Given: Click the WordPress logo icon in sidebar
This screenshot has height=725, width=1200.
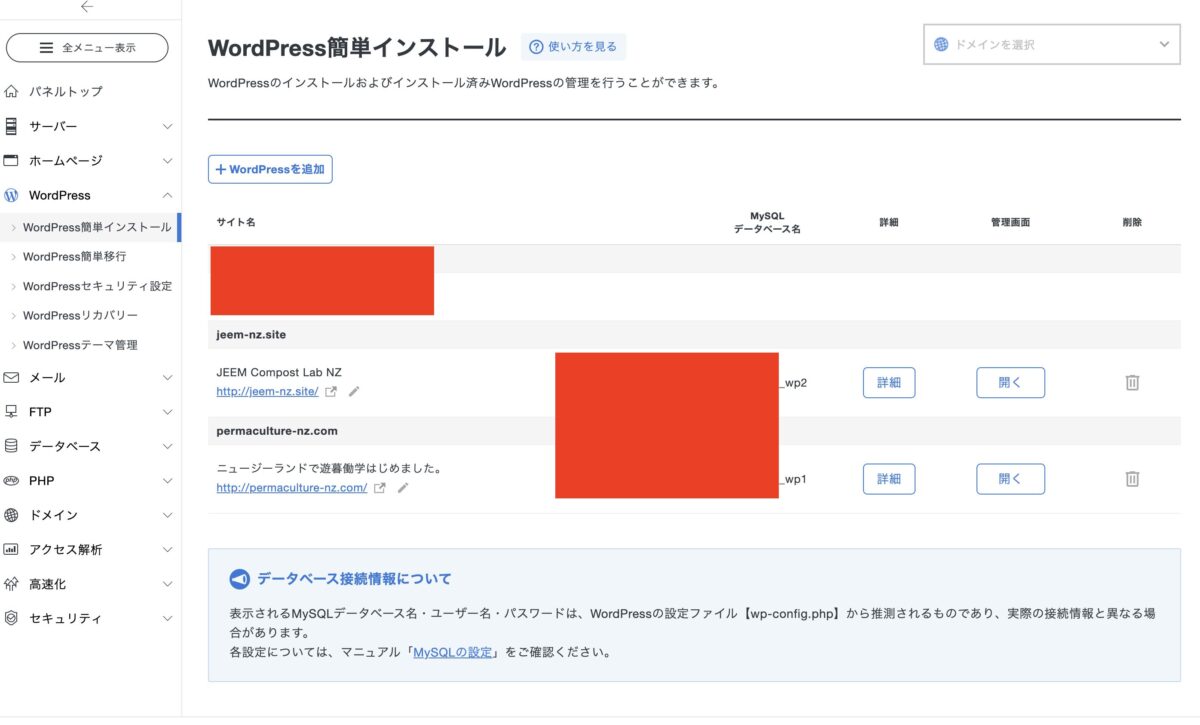Looking at the screenshot, I should pos(11,195).
